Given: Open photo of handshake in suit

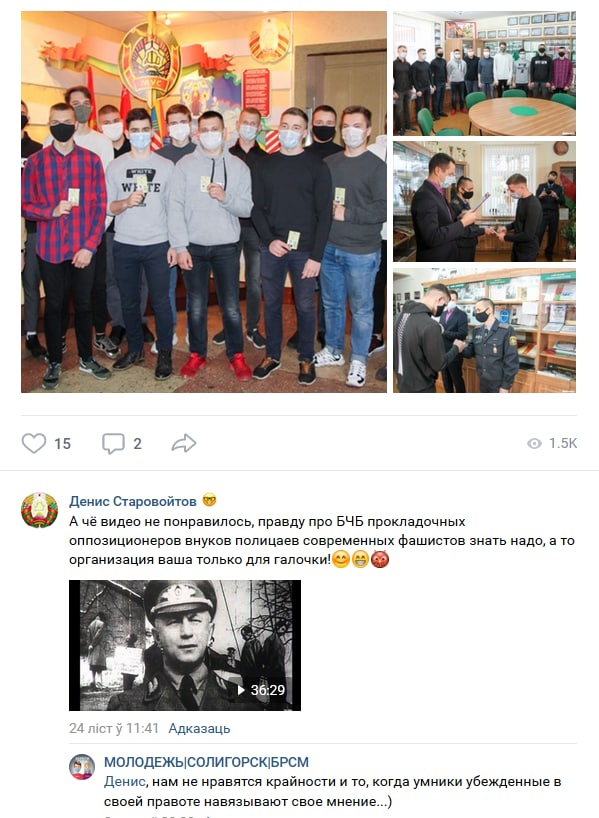Looking at the screenshot, I should coord(484,201).
